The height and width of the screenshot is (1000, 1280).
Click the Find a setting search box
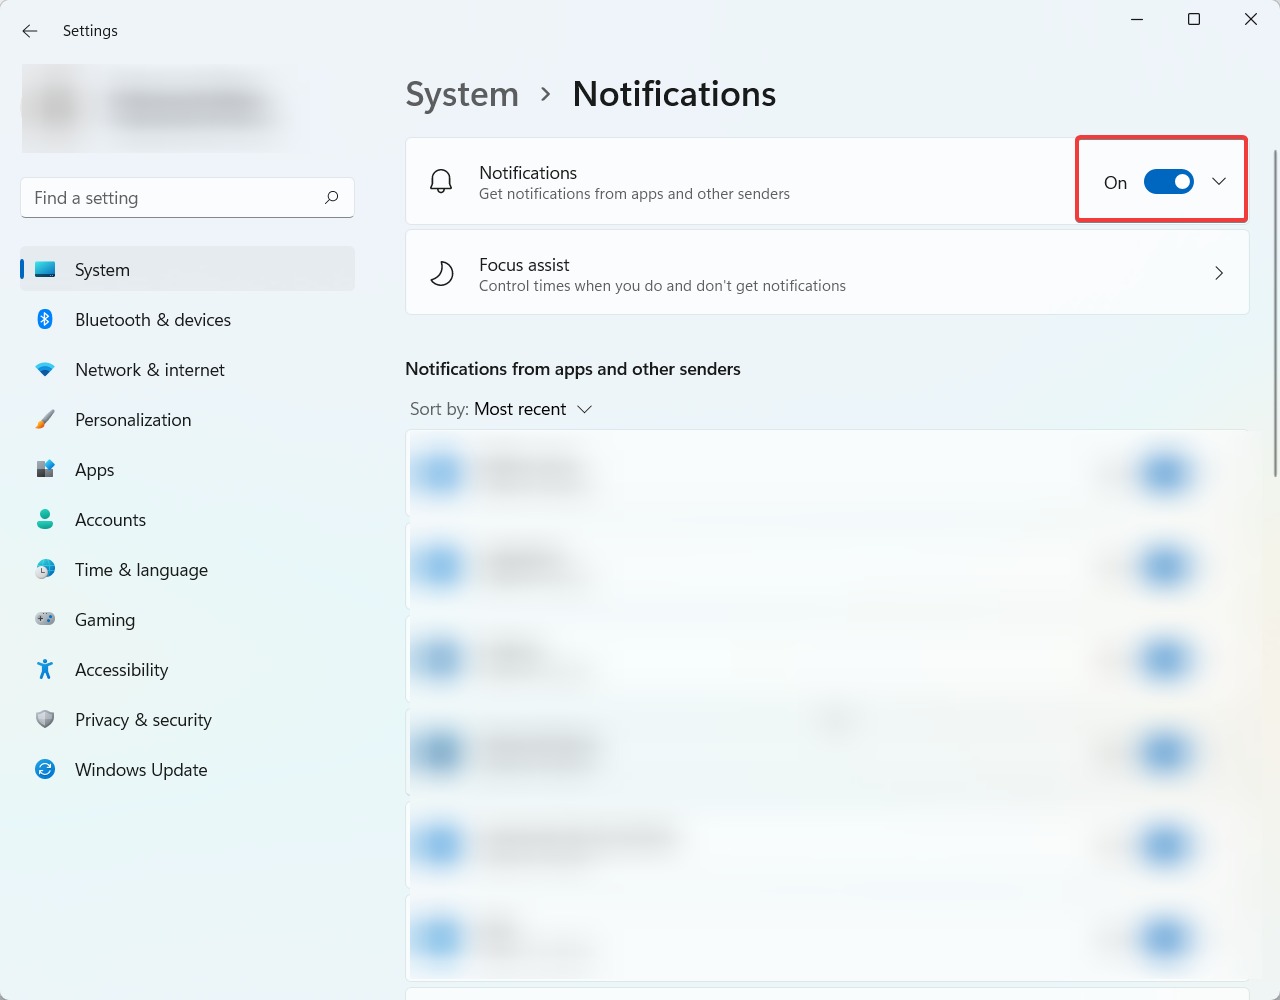click(187, 198)
